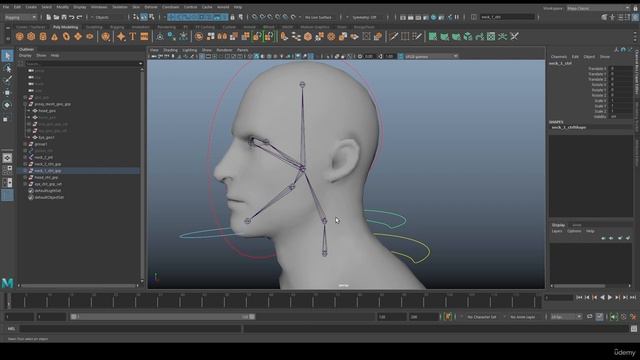Create a polygon cone from the shelf

(54, 37)
